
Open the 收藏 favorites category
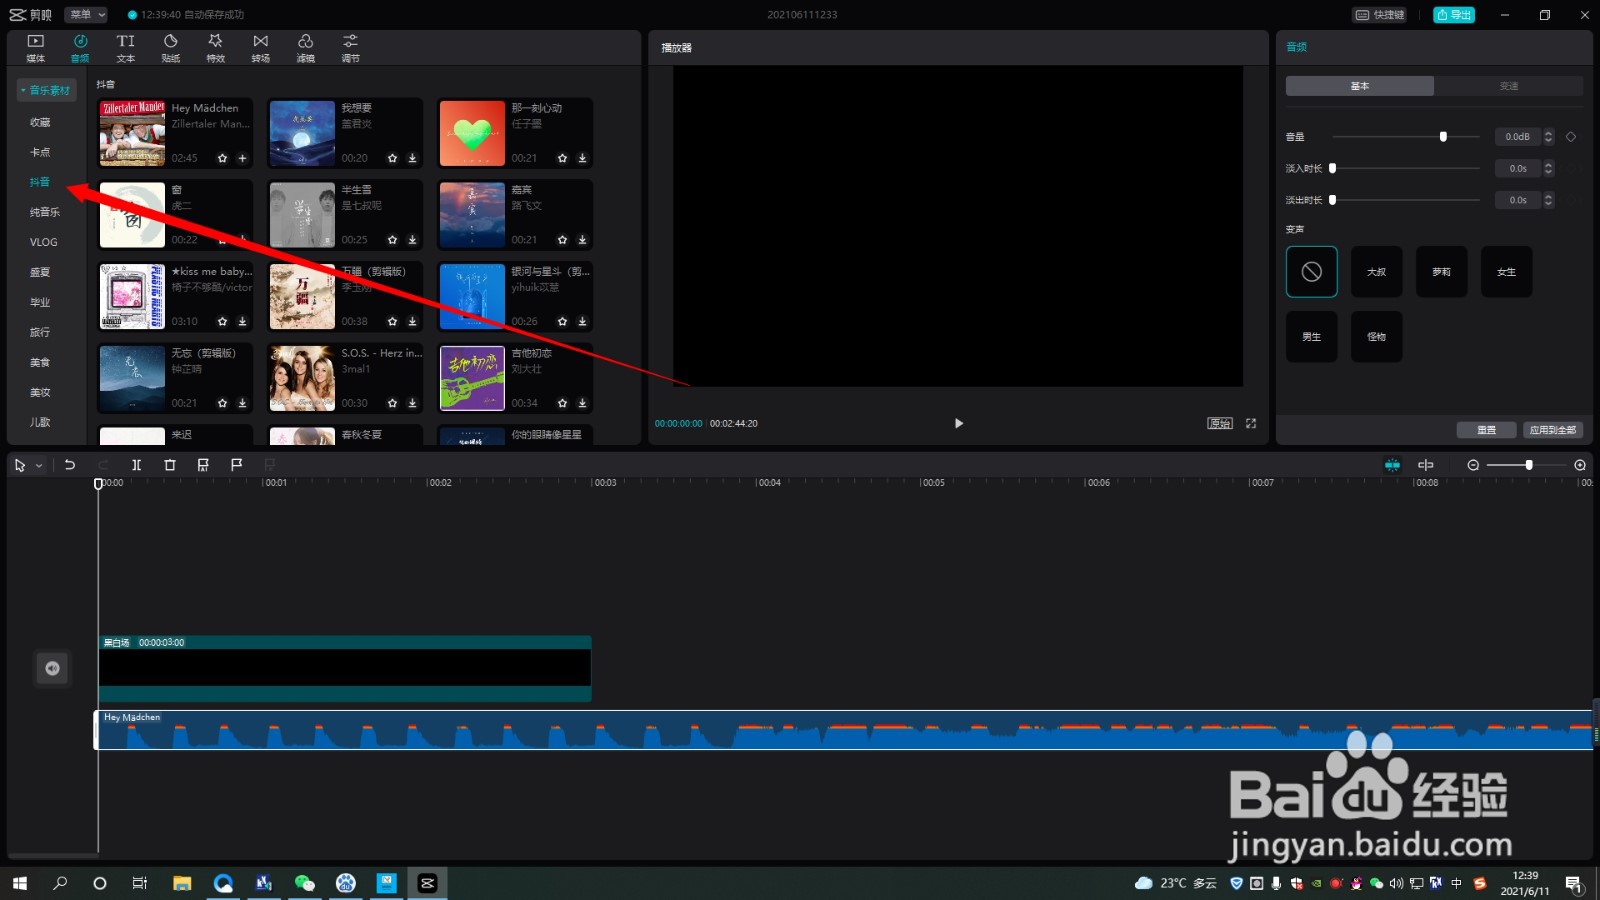40,122
